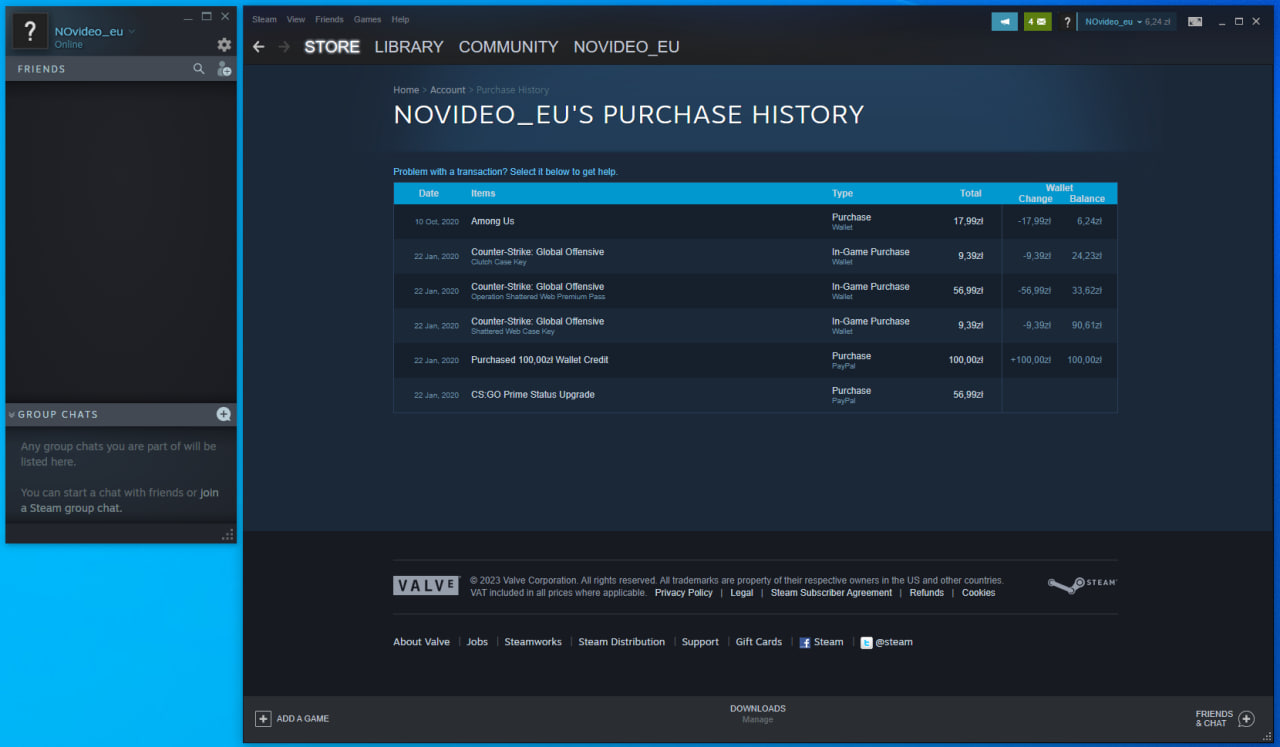The width and height of the screenshot is (1280, 747).
Task: Collapse the Group Chats section
Action: [12, 414]
